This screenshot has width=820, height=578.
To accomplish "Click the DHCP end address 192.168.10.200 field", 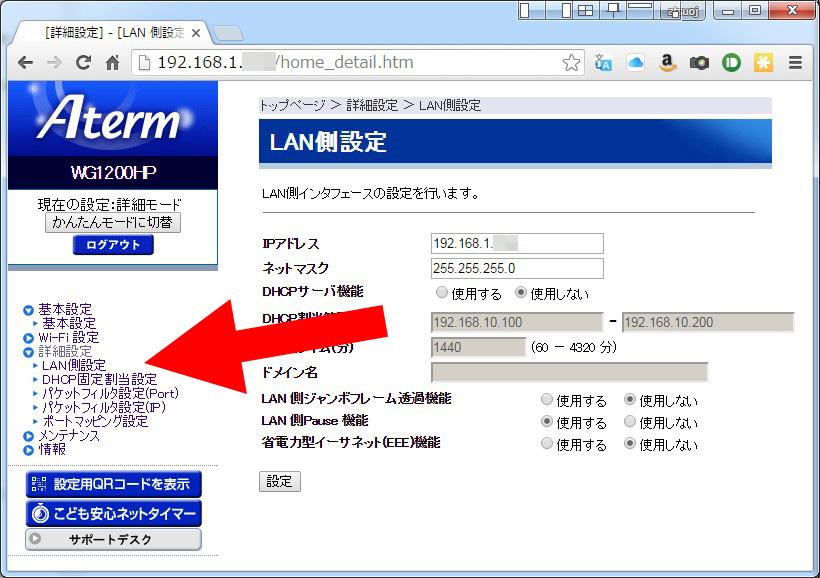I will point(708,322).
